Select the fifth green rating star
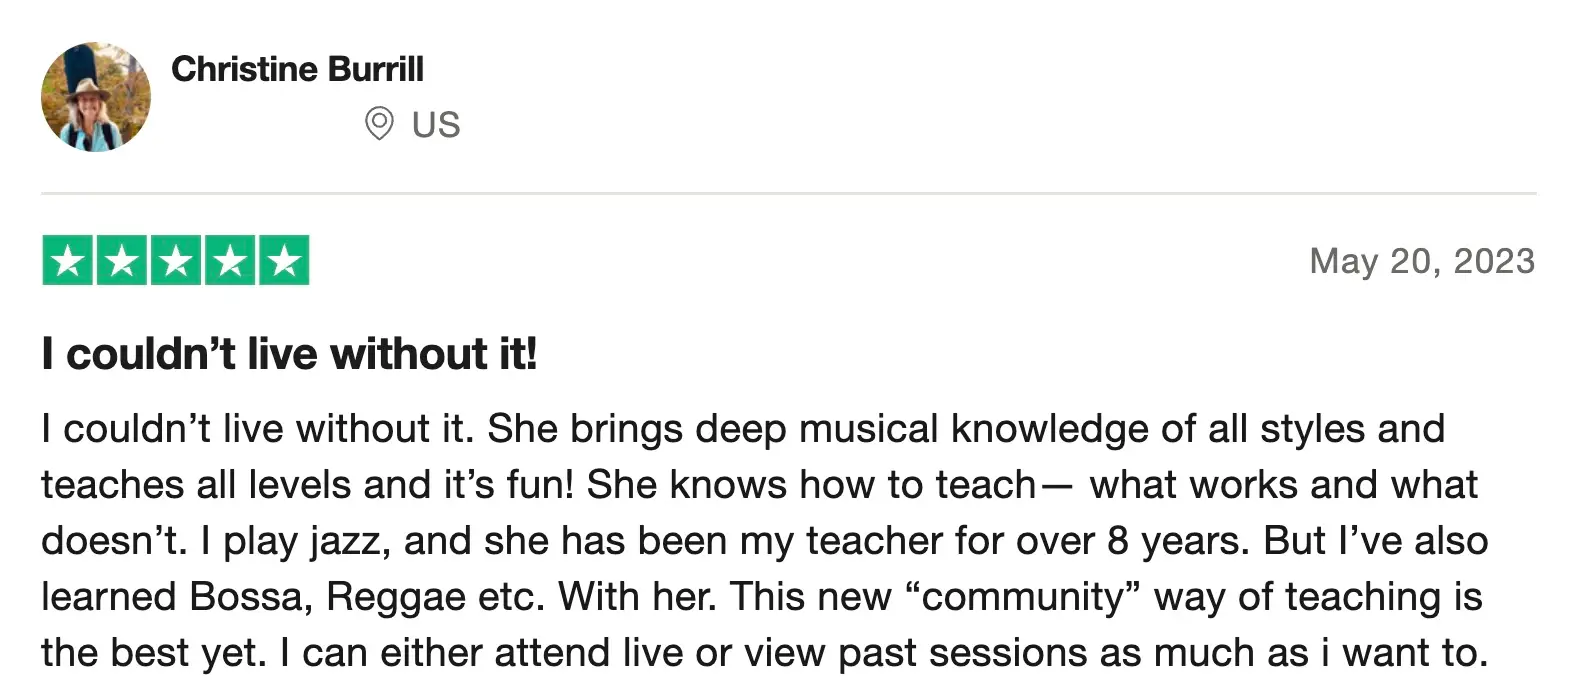1582x684 pixels. (x=284, y=261)
